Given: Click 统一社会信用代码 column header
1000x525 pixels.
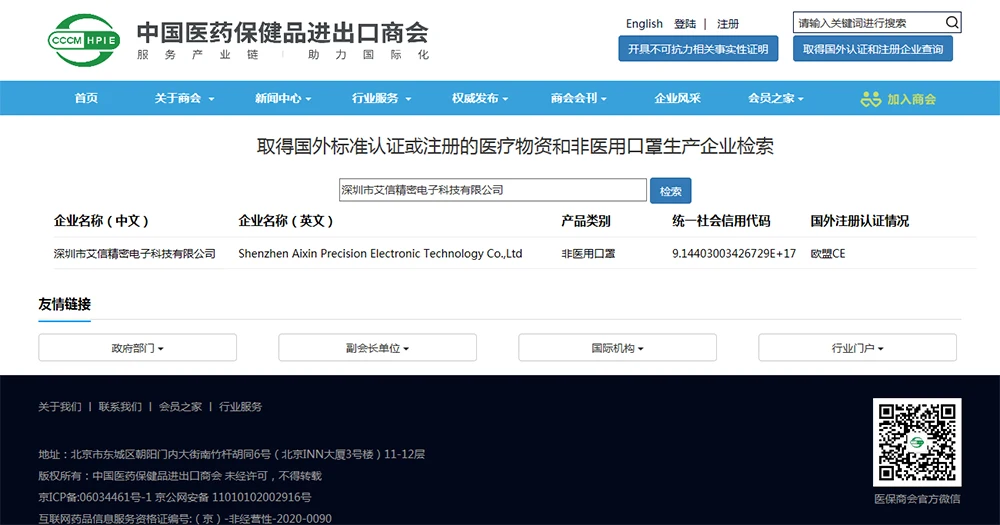Looking at the screenshot, I should [x=721, y=221].
